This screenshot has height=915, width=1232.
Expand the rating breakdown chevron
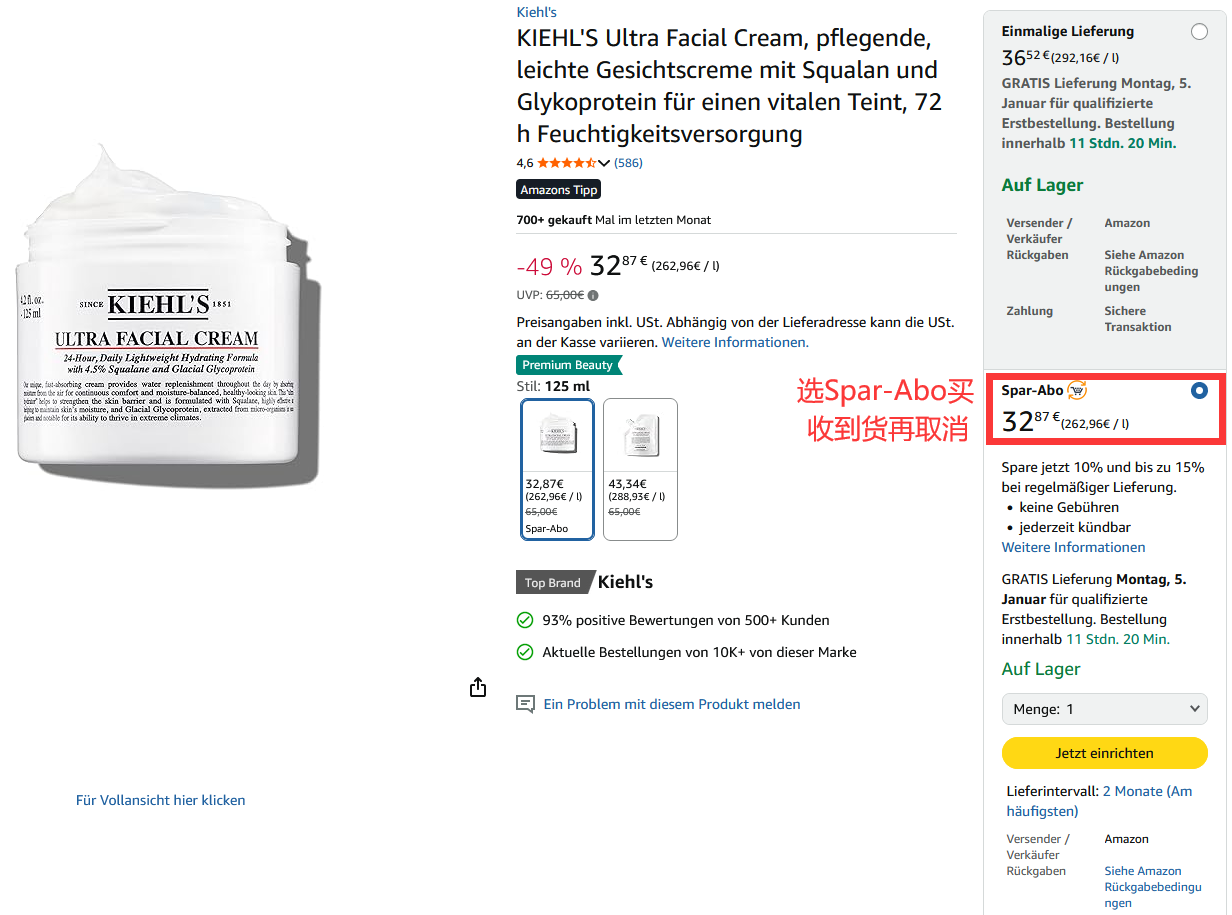(605, 163)
